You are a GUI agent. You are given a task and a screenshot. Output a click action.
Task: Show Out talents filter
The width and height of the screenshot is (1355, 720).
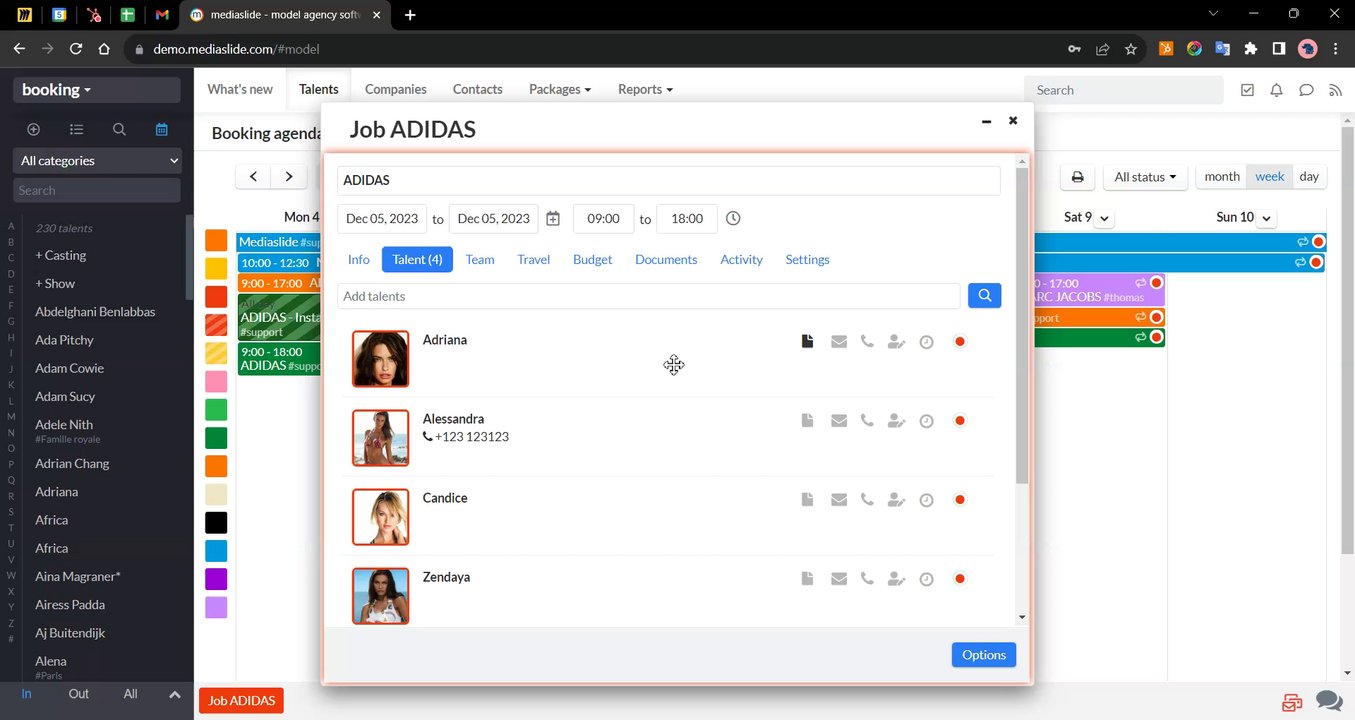coord(79,693)
